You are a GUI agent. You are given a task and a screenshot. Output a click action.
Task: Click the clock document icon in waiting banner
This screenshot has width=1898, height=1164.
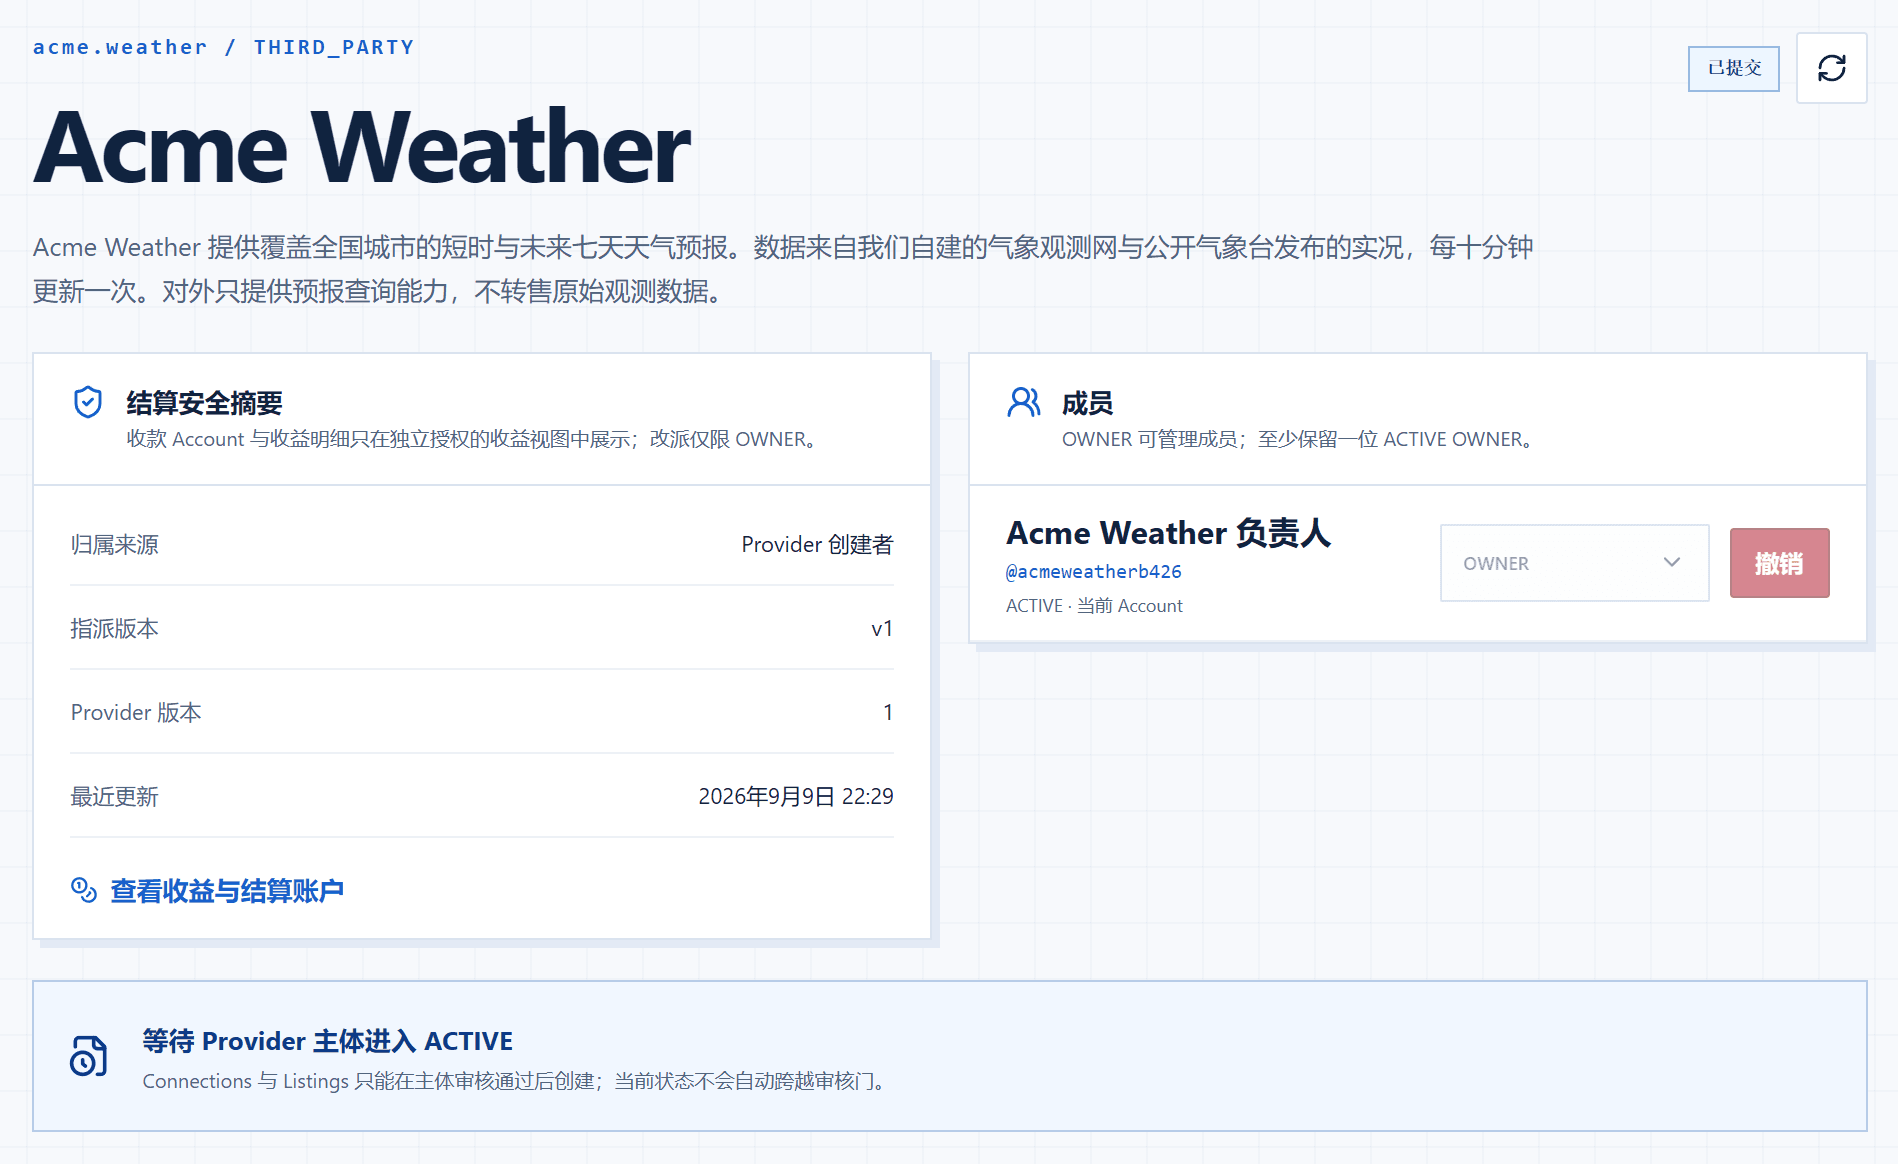[88, 1056]
